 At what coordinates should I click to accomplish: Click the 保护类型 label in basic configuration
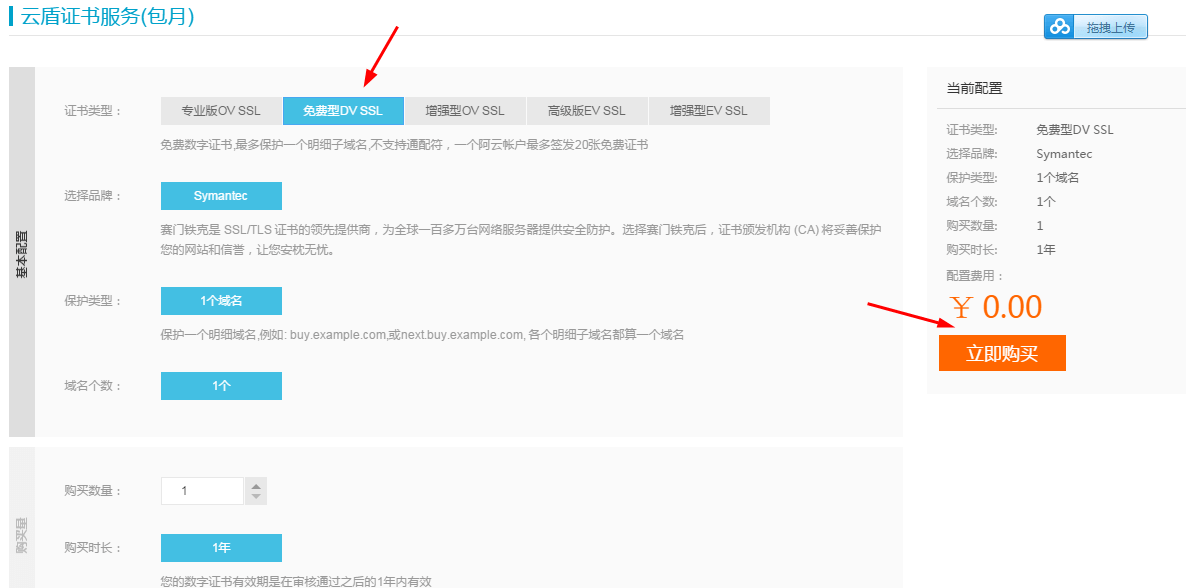pos(92,300)
